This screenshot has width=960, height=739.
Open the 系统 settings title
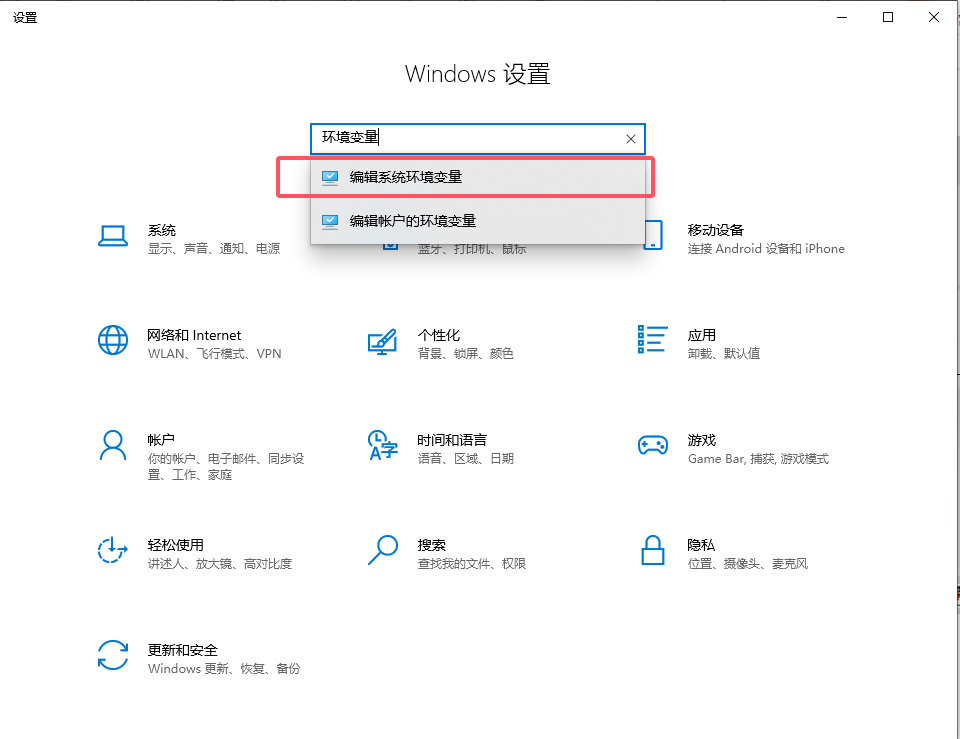click(162, 230)
